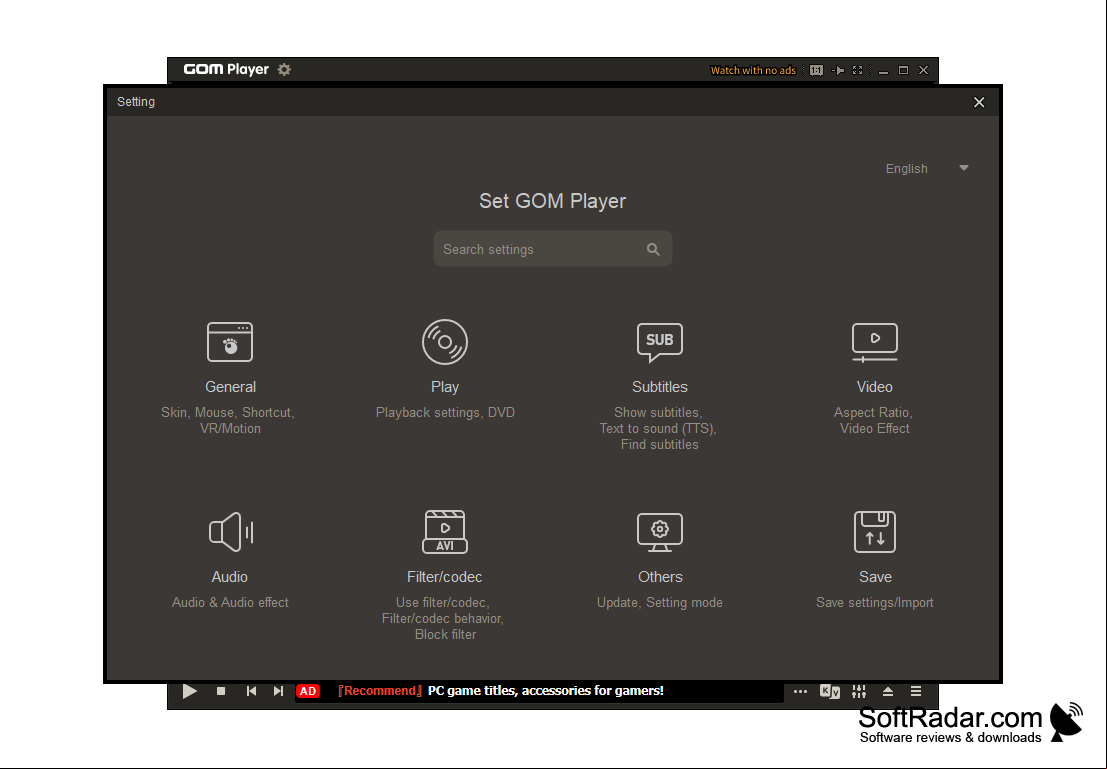1107x769 pixels.
Task: Minimize the GOM Player window
Action: pos(883,71)
